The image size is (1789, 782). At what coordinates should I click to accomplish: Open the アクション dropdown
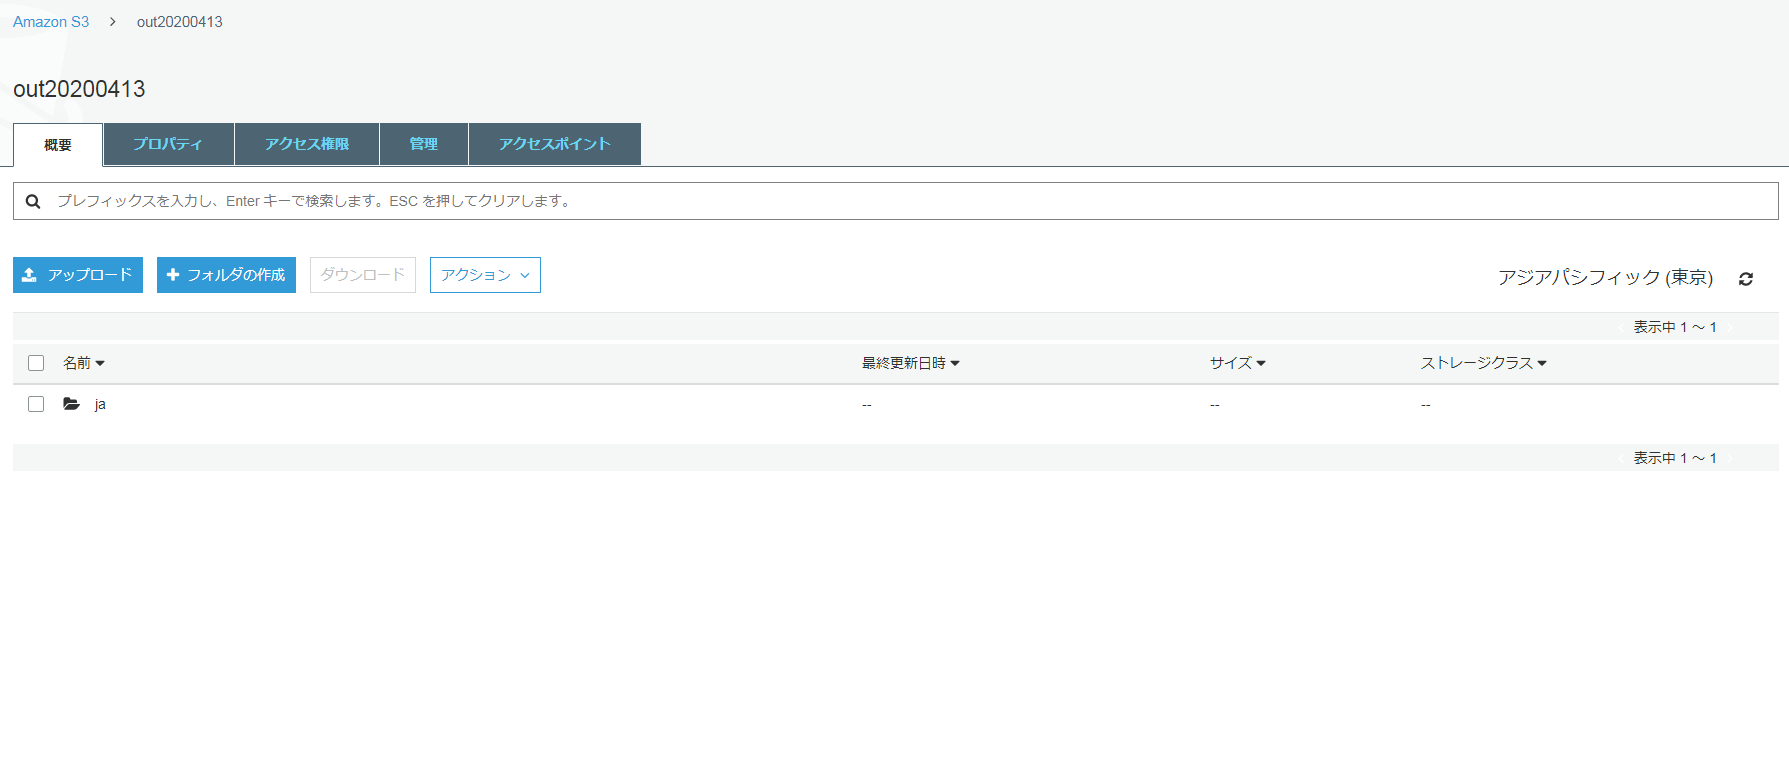click(x=485, y=275)
